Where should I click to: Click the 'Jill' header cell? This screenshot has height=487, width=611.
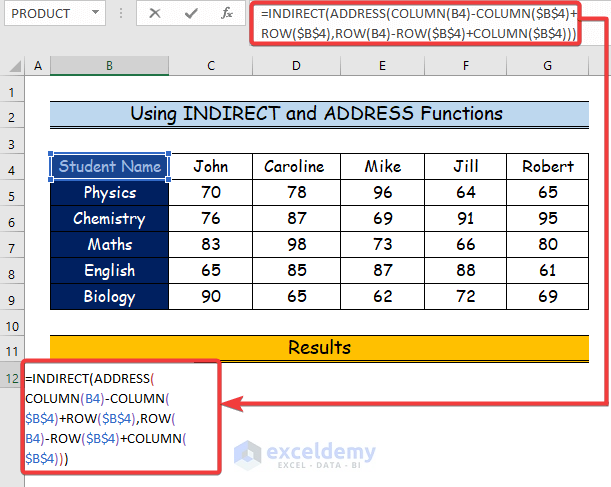[466, 166]
